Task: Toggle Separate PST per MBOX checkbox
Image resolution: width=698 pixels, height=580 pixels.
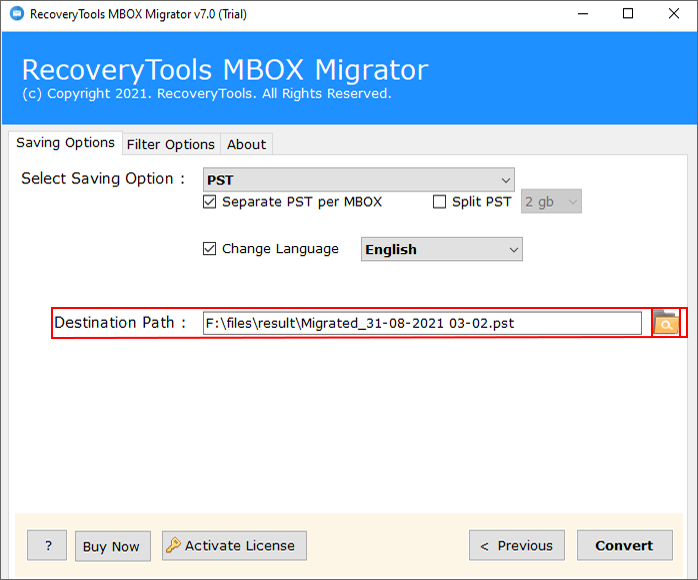Action: [209, 202]
